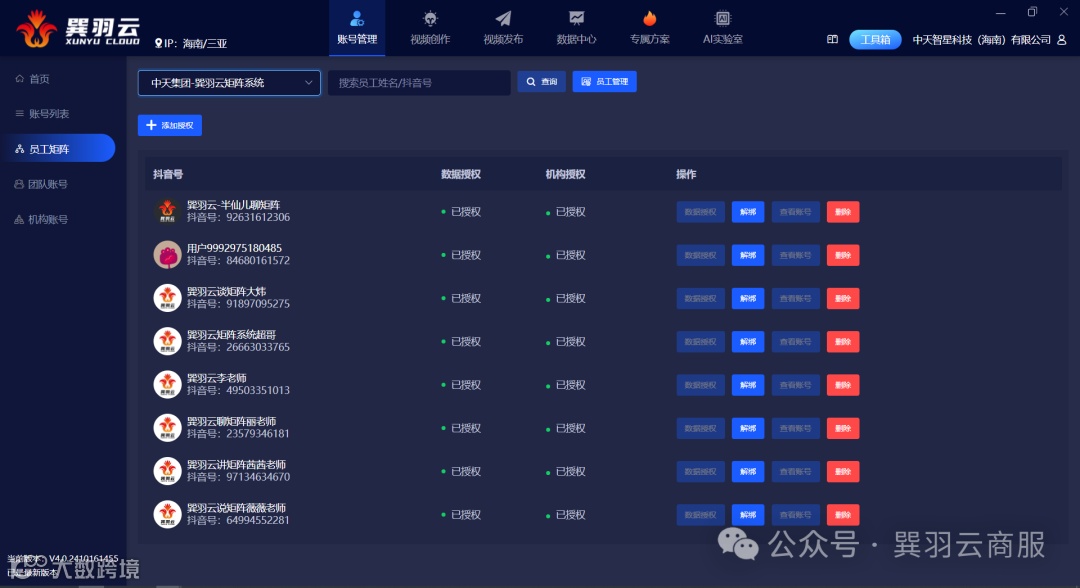This screenshot has width=1080, height=588.
Task: Click 删除 for 巽羽云聊矩阵丽老师
Action: click(x=842, y=428)
